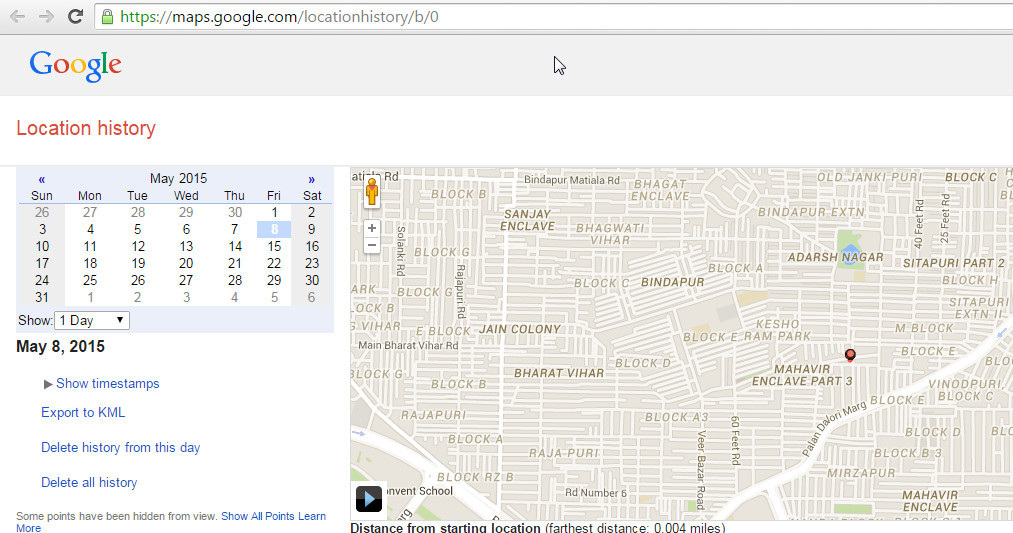Click the yellow Street View pegman
Screen dimensions: 1013x533
coord(371,192)
